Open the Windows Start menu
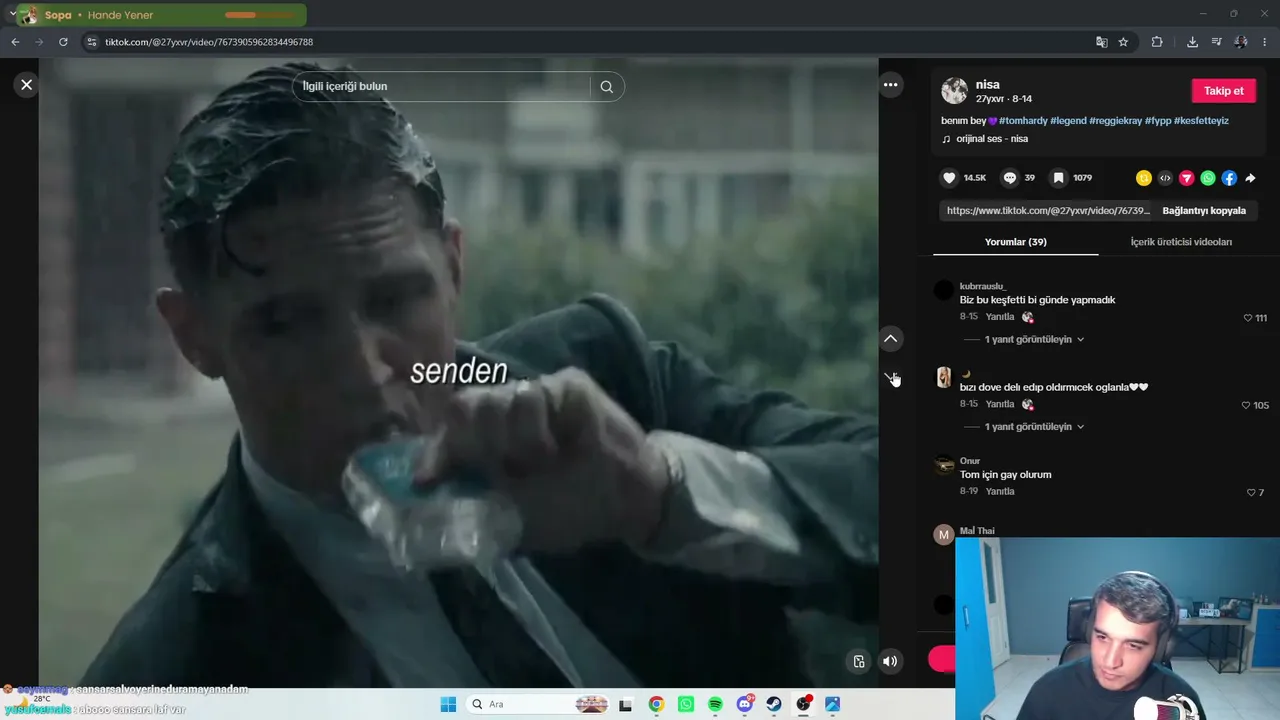The image size is (1280, 720). pos(448,704)
